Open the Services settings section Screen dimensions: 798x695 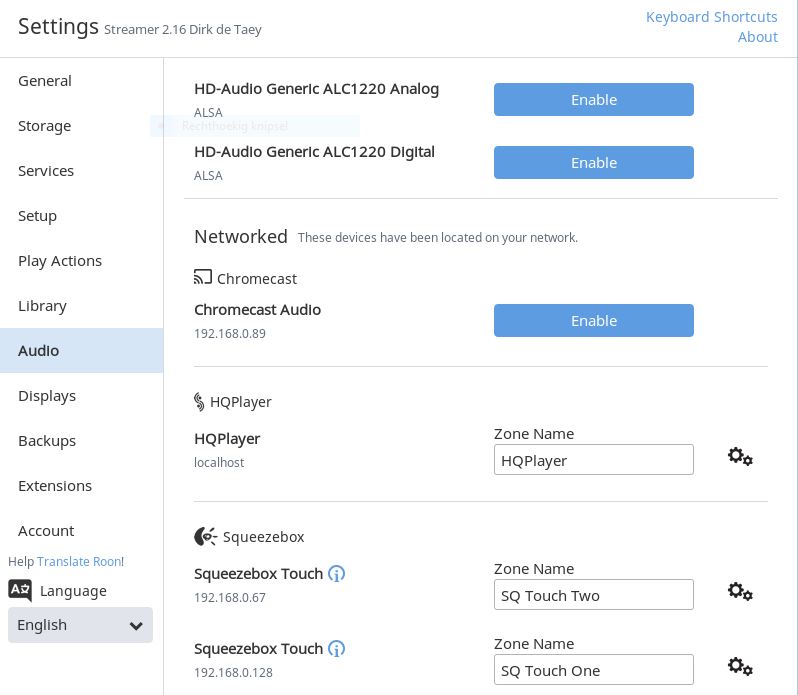coord(81,171)
